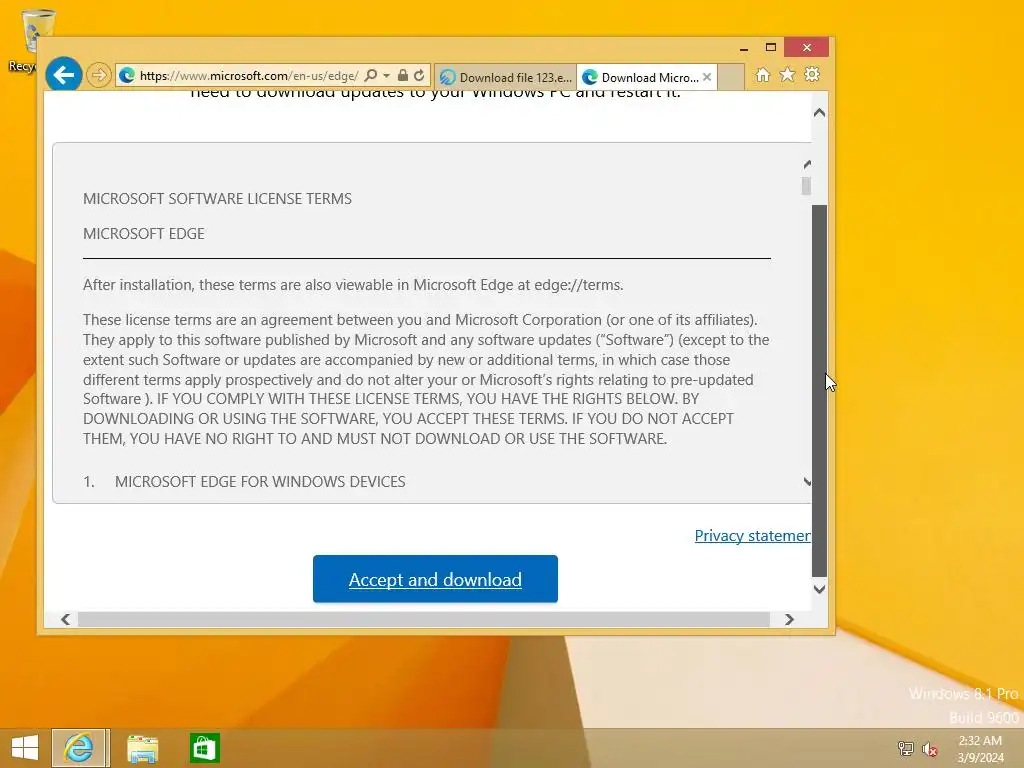Close the Internet Explorer window
The height and width of the screenshot is (768, 1024).
[x=807, y=48]
